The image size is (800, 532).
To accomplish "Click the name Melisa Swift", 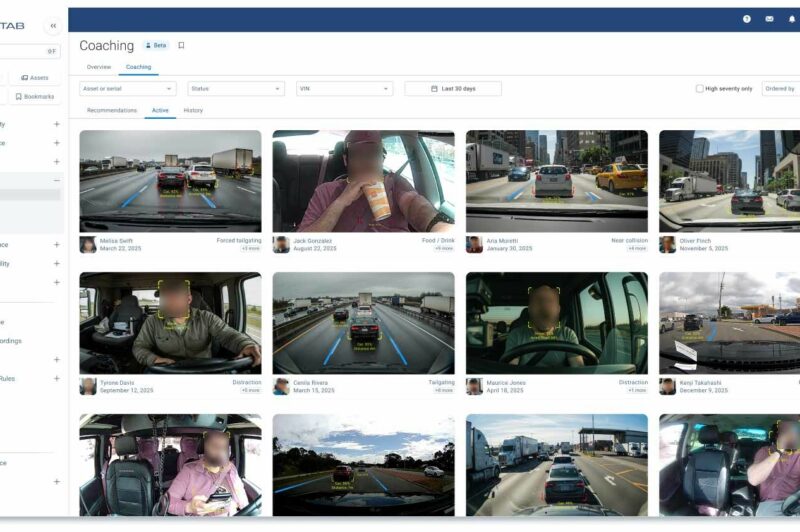I will 116,241.
